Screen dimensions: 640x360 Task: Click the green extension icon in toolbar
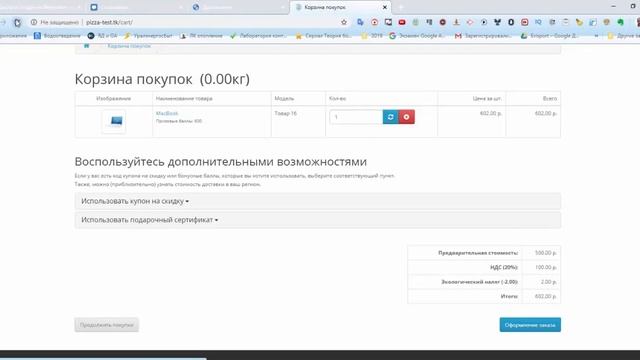620,22
